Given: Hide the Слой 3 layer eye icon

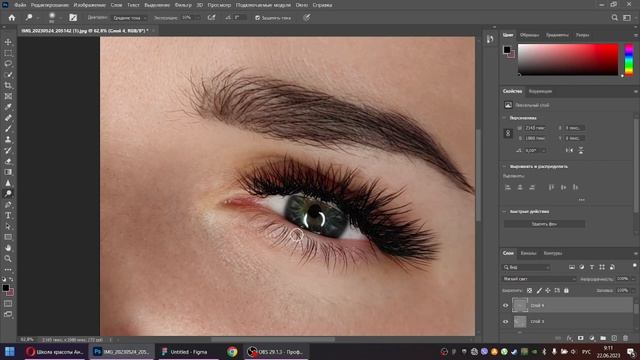Looking at the screenshot, I should 506,322.
